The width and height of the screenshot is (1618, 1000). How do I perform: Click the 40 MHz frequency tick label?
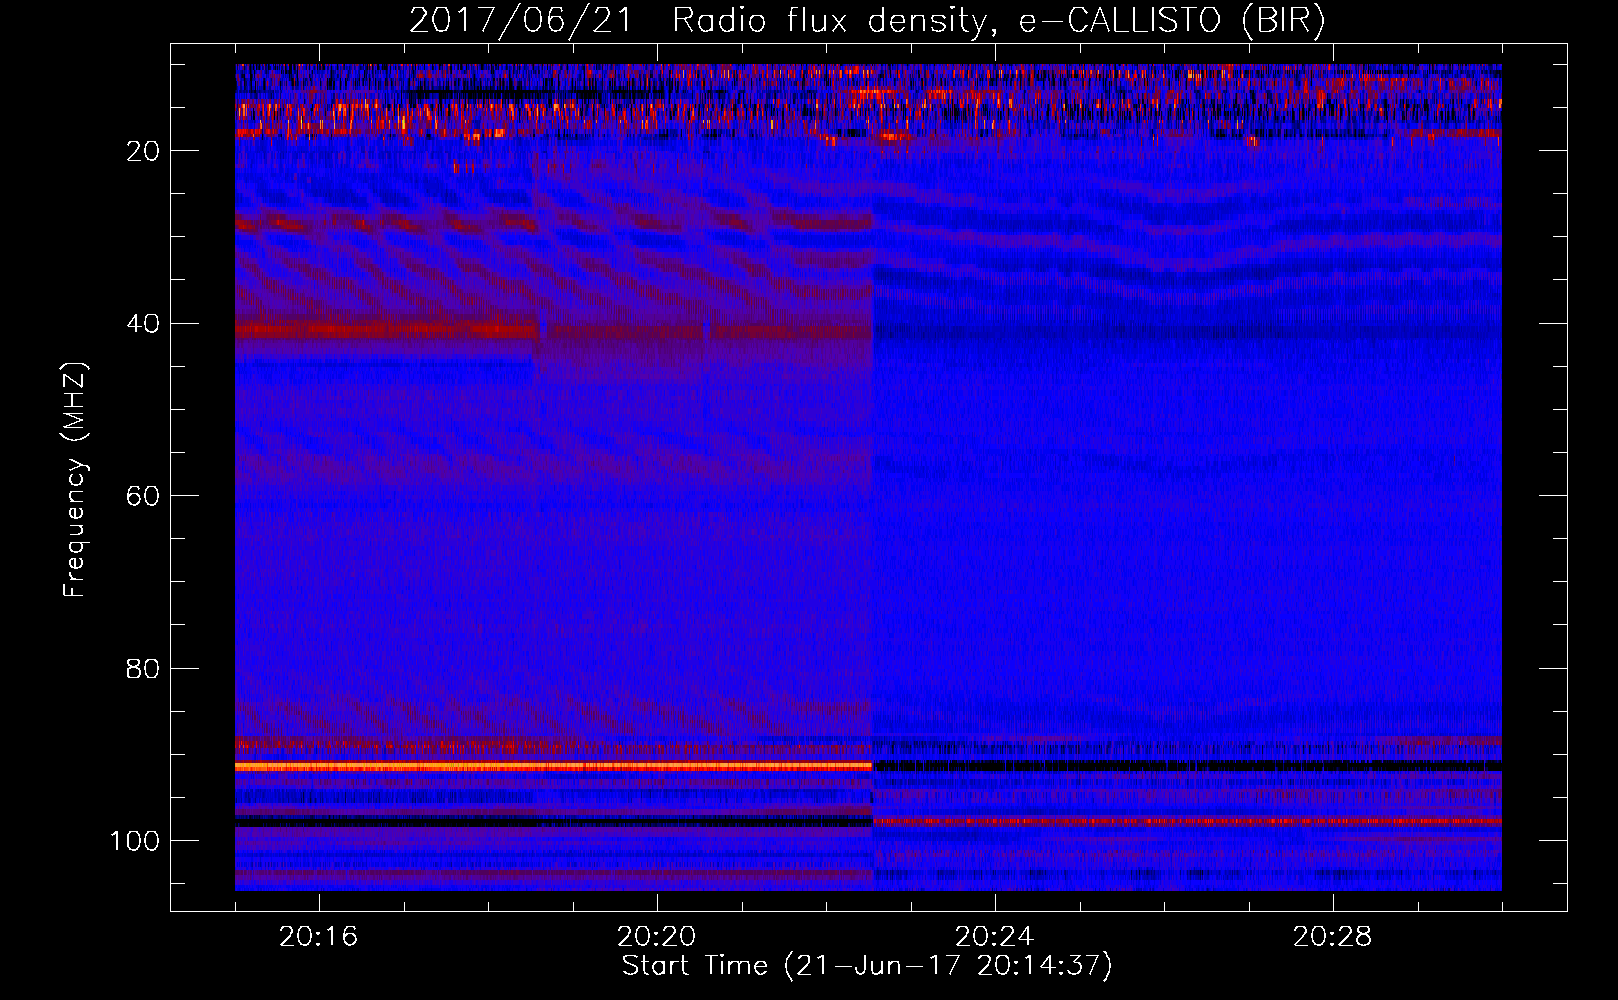[x=143, y=324]
